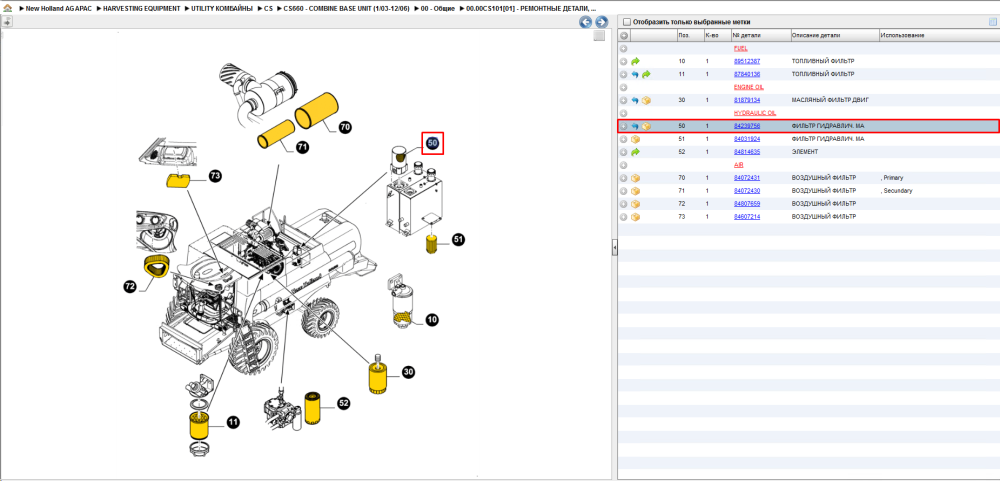Click the box icon on row 81879134

646,100
